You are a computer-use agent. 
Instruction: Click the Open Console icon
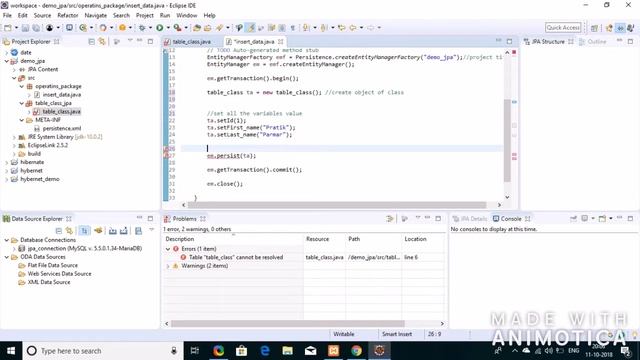coord(602,219)
